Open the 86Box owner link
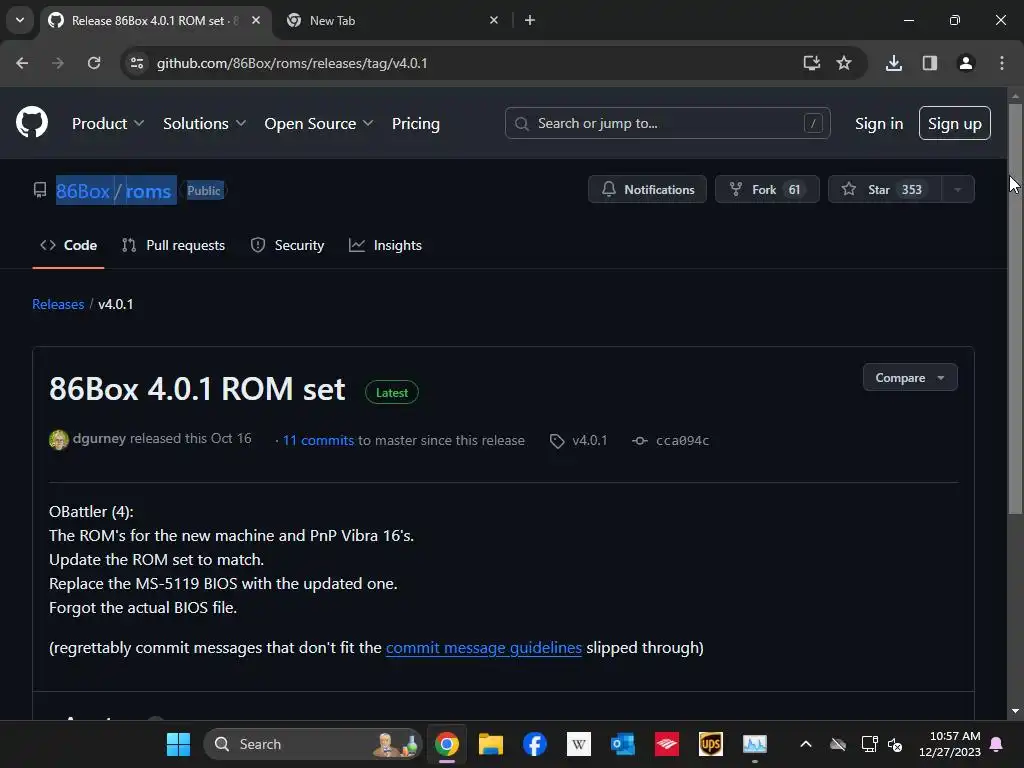 (x=83, y=191)
